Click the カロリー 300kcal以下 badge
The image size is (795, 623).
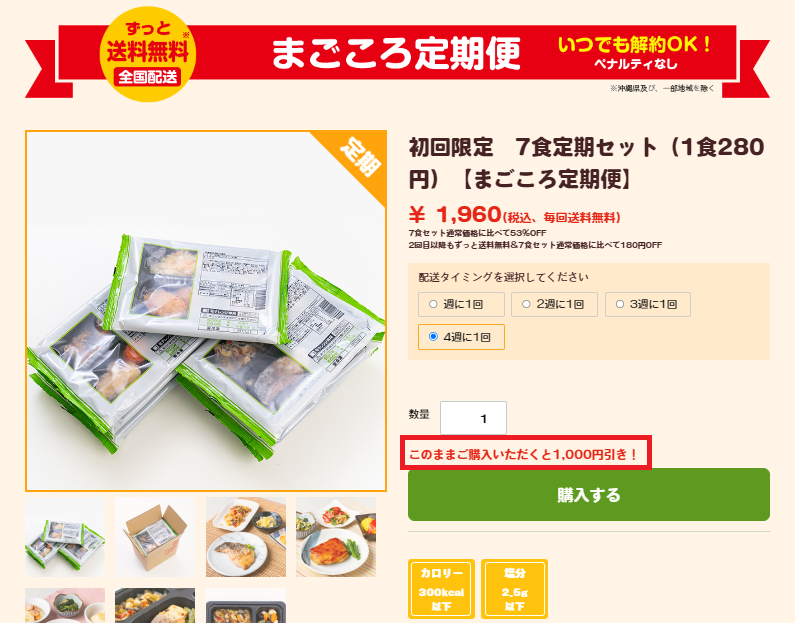441,589
